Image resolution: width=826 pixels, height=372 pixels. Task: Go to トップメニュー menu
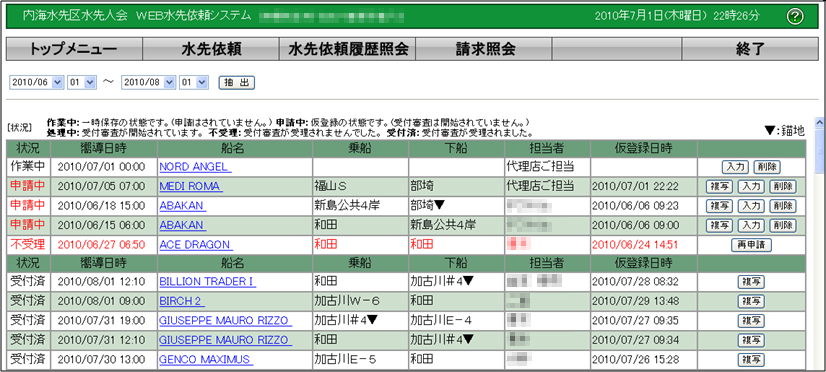(x=74, y=50)
